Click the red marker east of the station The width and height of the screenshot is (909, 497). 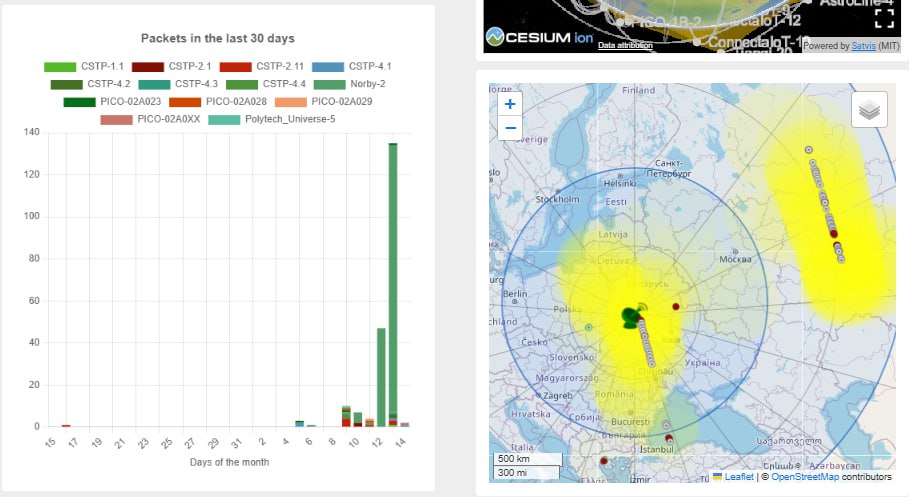675,306
